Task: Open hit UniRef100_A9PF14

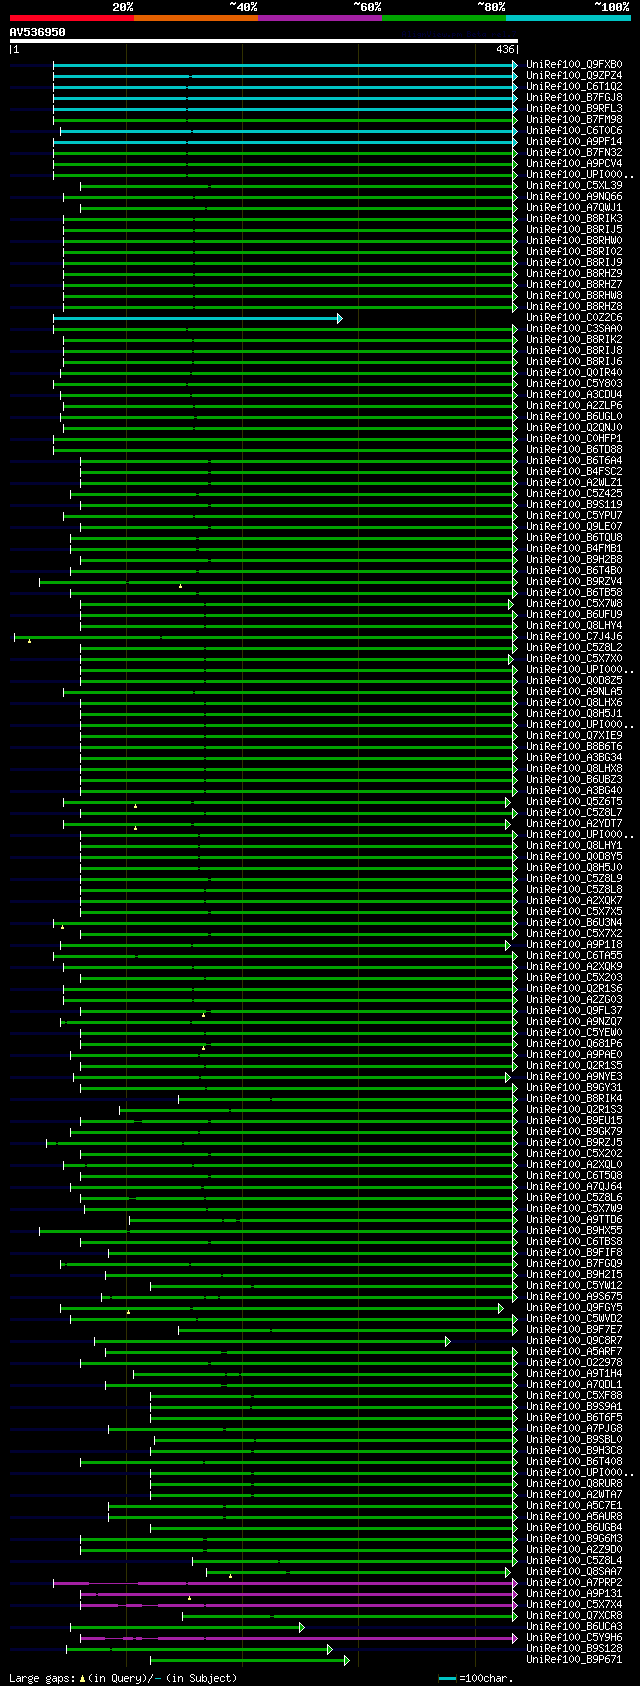Action: click(574, 142)
